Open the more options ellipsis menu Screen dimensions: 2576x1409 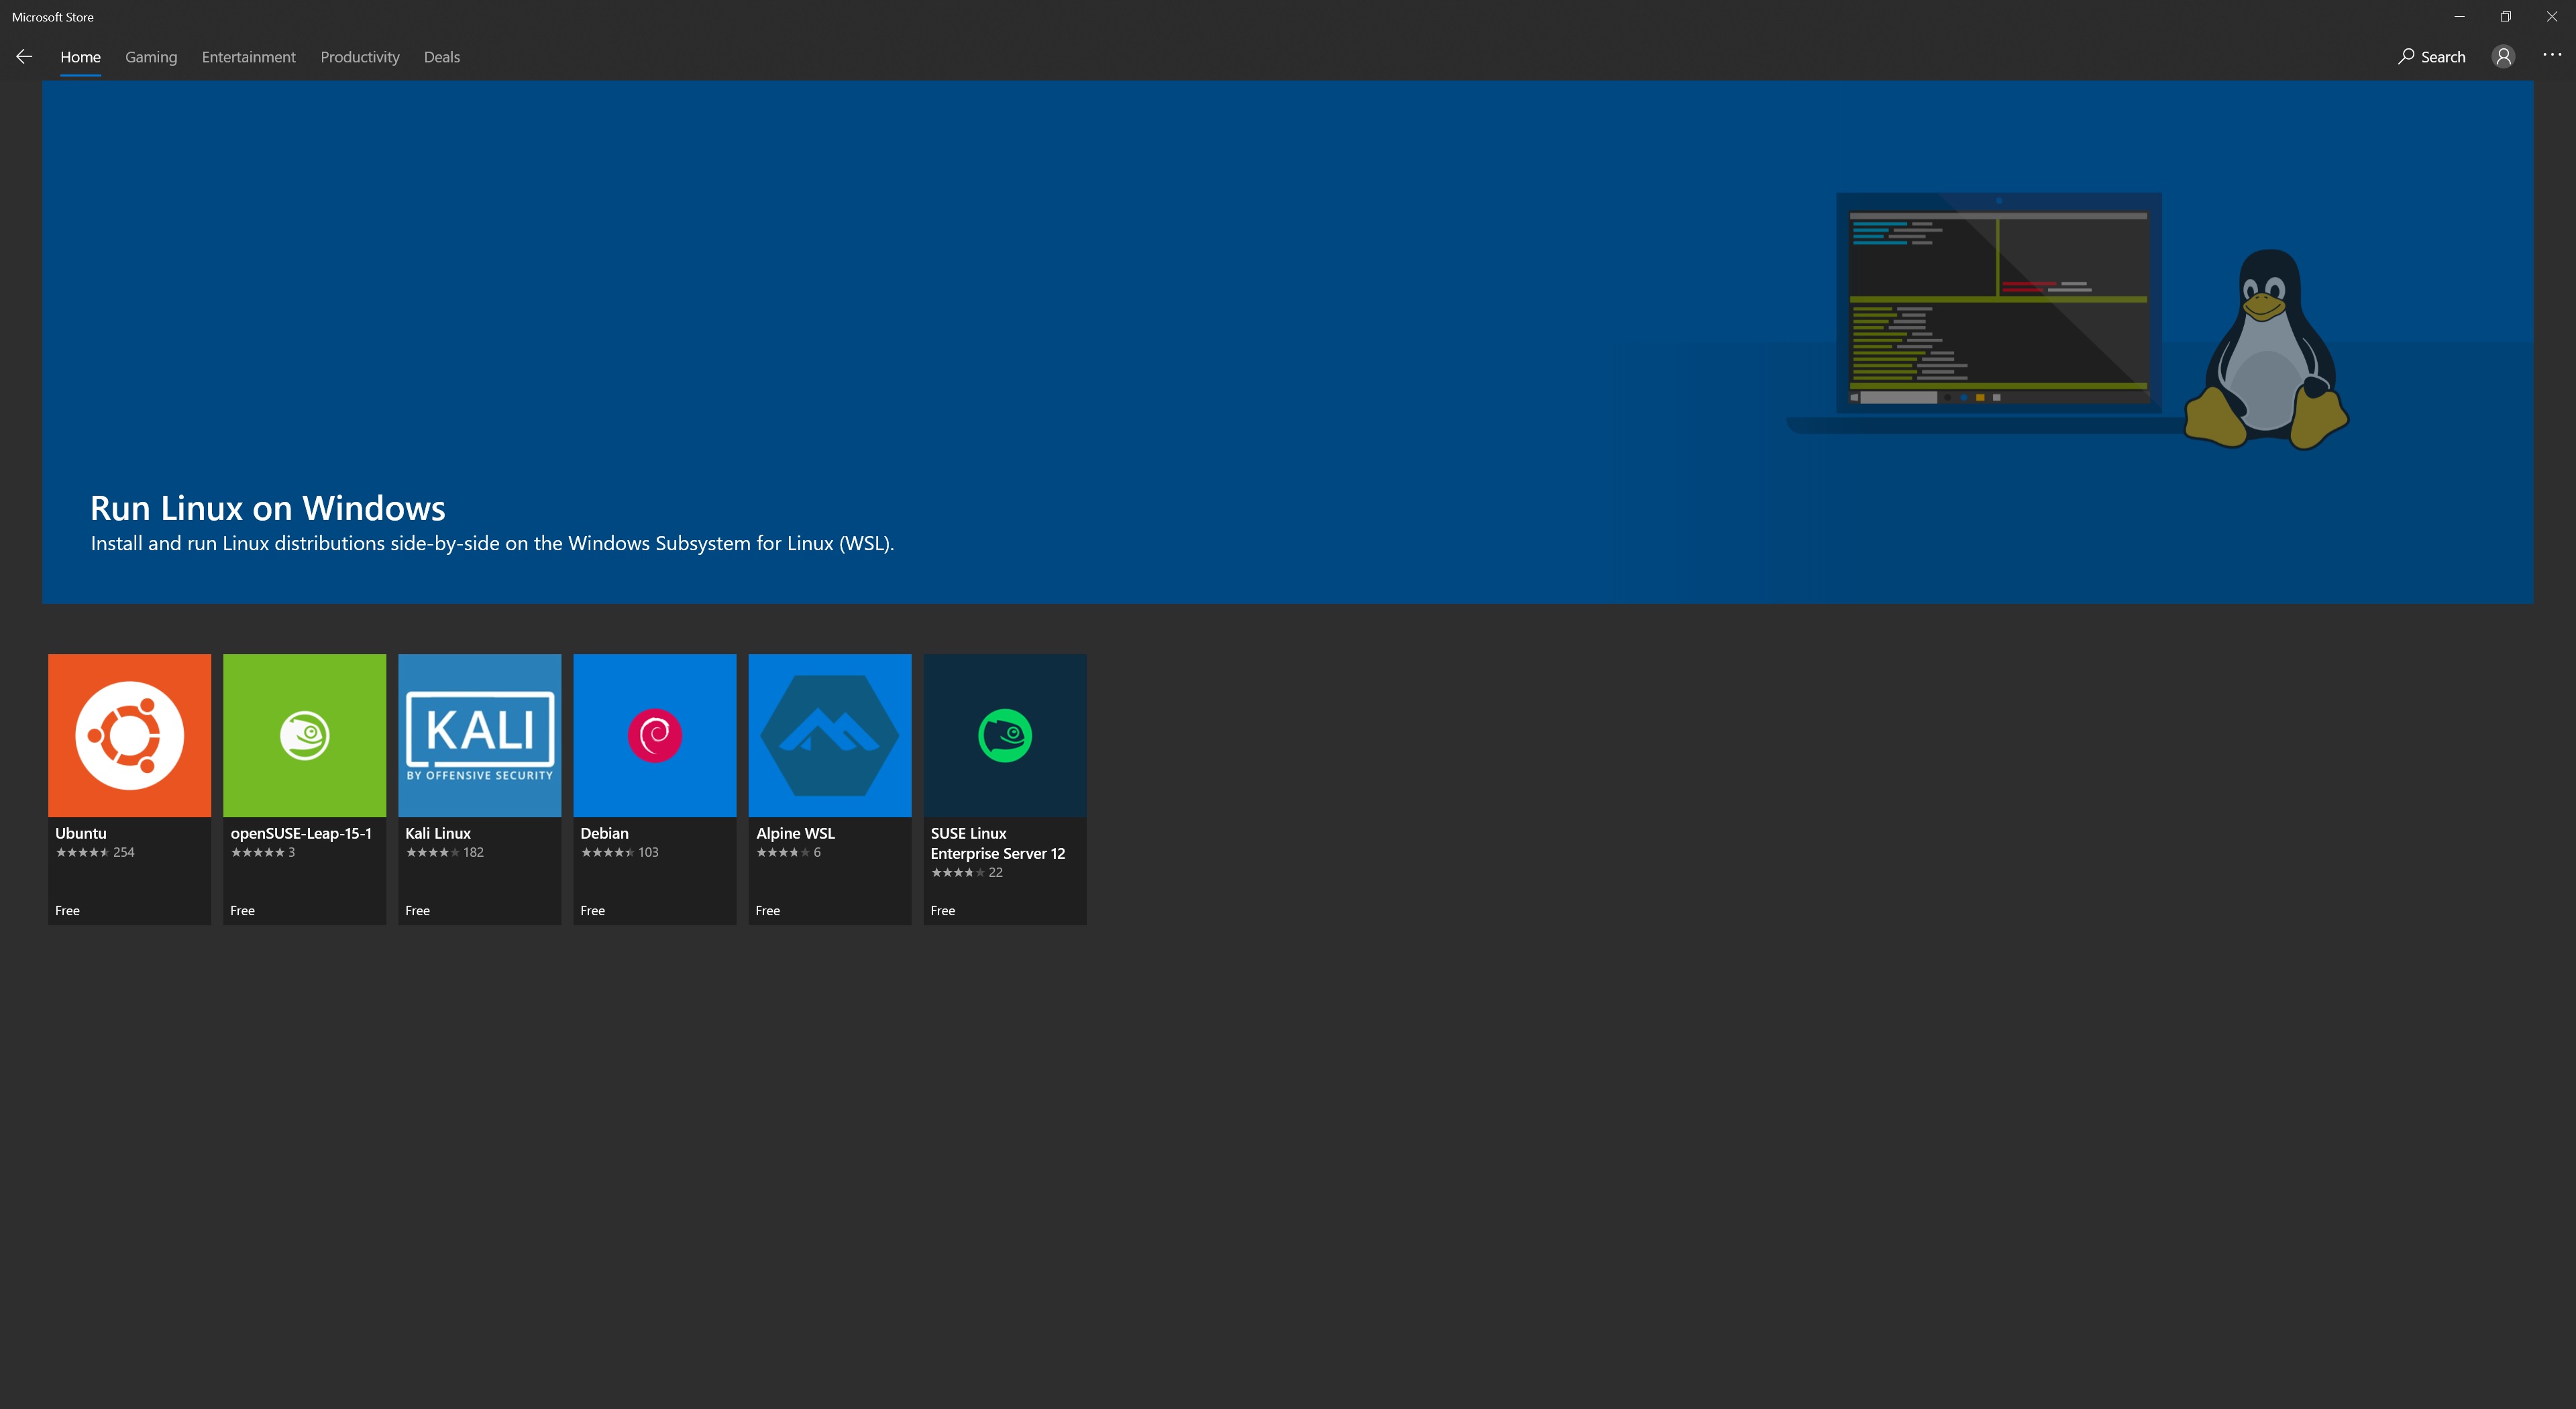coord(2552,55)
